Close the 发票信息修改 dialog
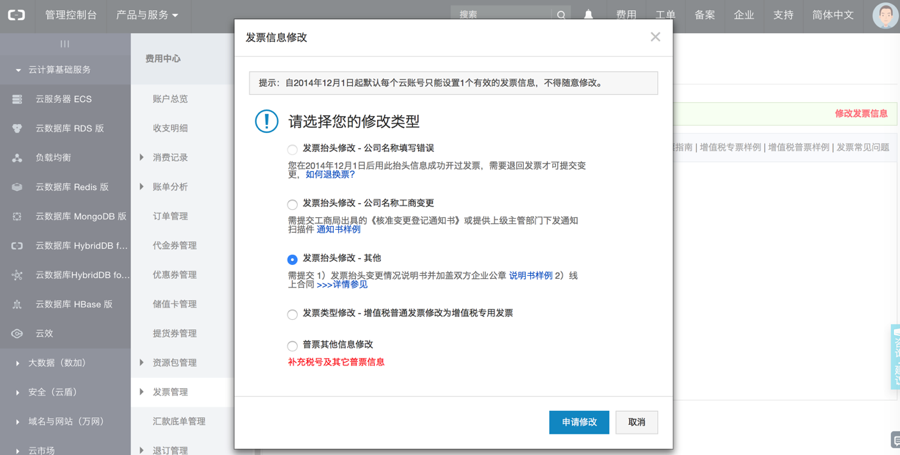 tap(655, 37)
